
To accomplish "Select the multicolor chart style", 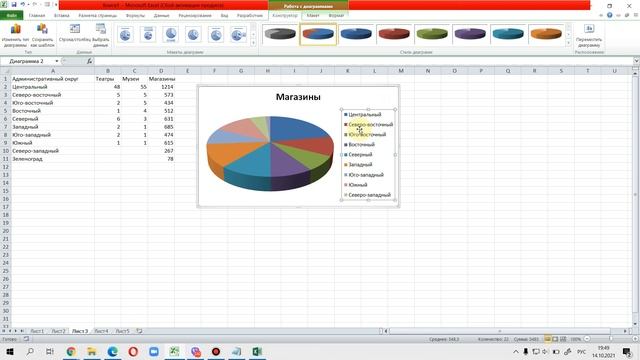I will pyautogui.click(x=318, y=34).
